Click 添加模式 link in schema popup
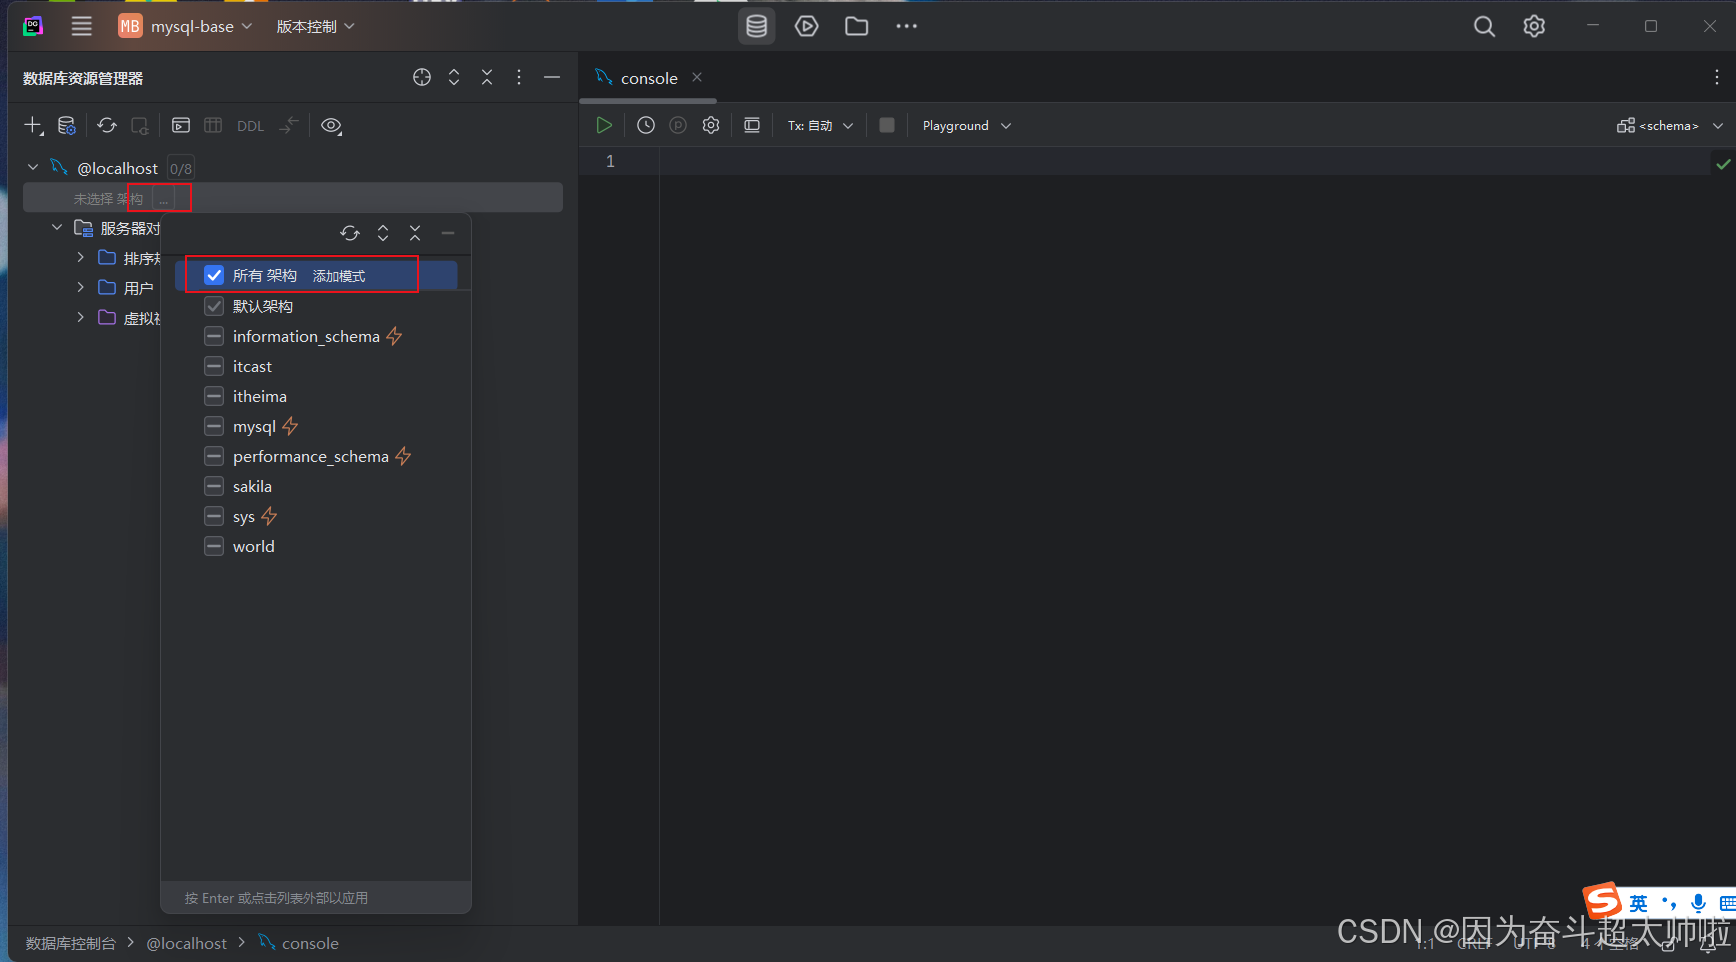1736x962 pixels. (x=339, y=276)
